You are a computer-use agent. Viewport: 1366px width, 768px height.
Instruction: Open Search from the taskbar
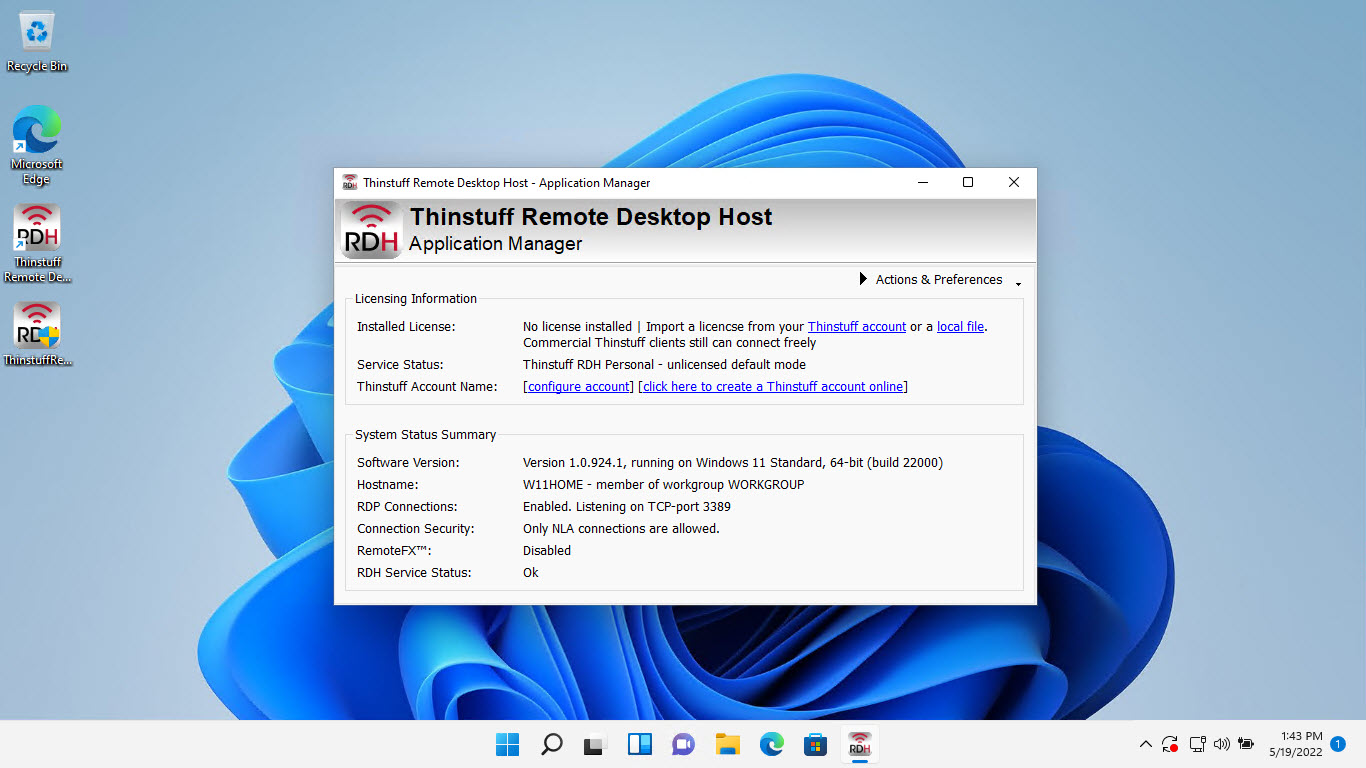551,744
